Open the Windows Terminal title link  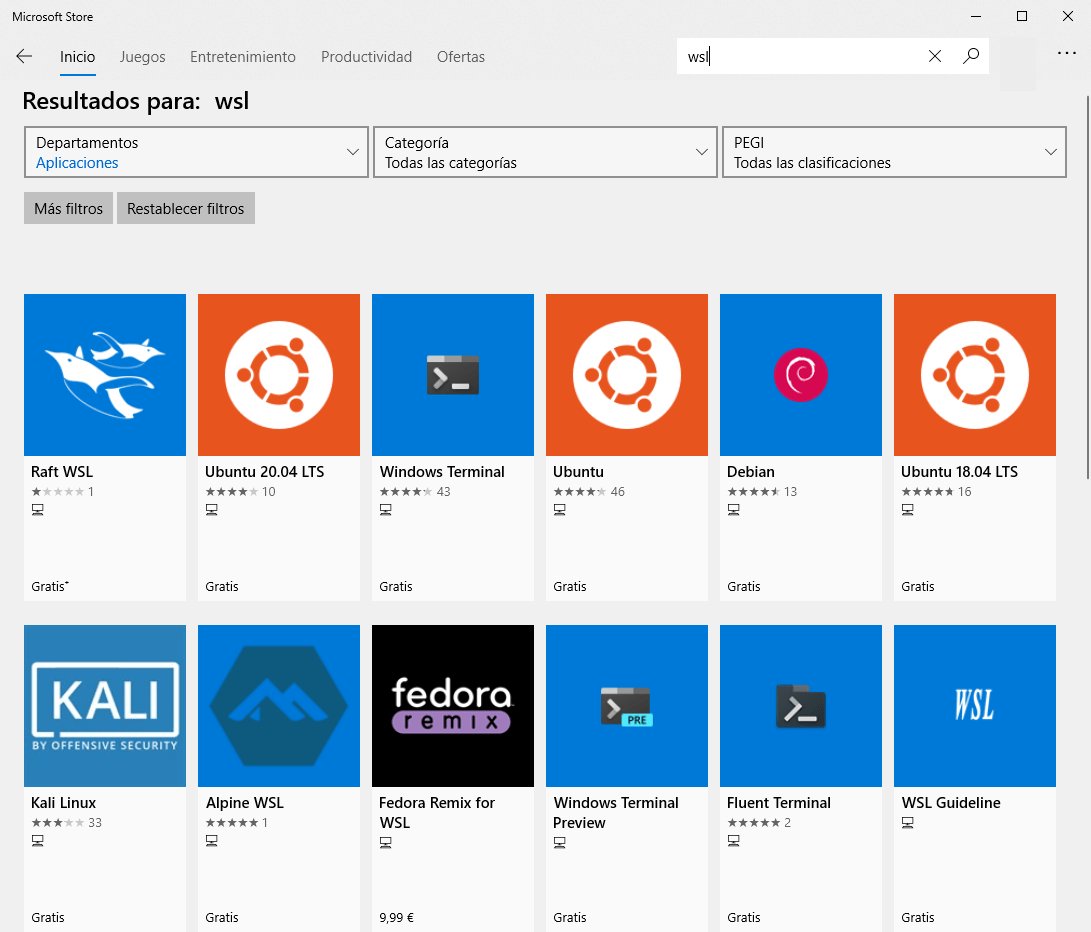click(x=442, y=472)
